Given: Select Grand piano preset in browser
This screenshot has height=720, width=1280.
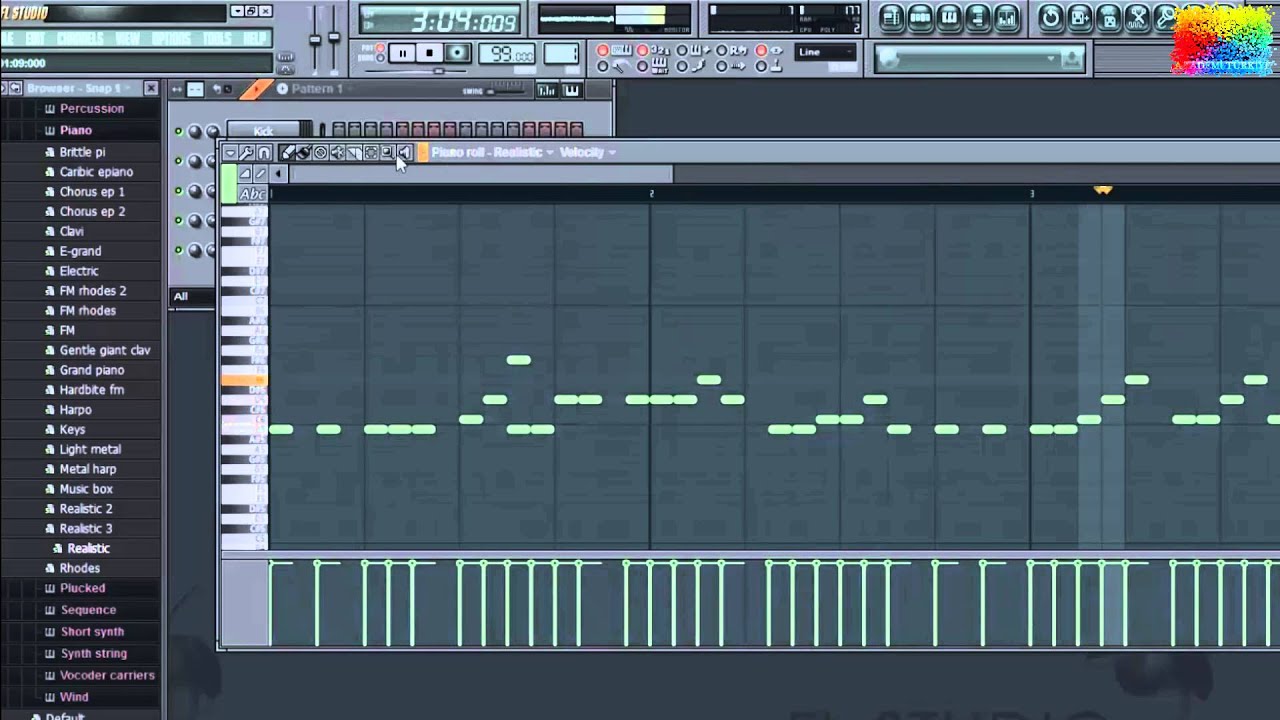Looking at the screenshot, I should point(92,370).
